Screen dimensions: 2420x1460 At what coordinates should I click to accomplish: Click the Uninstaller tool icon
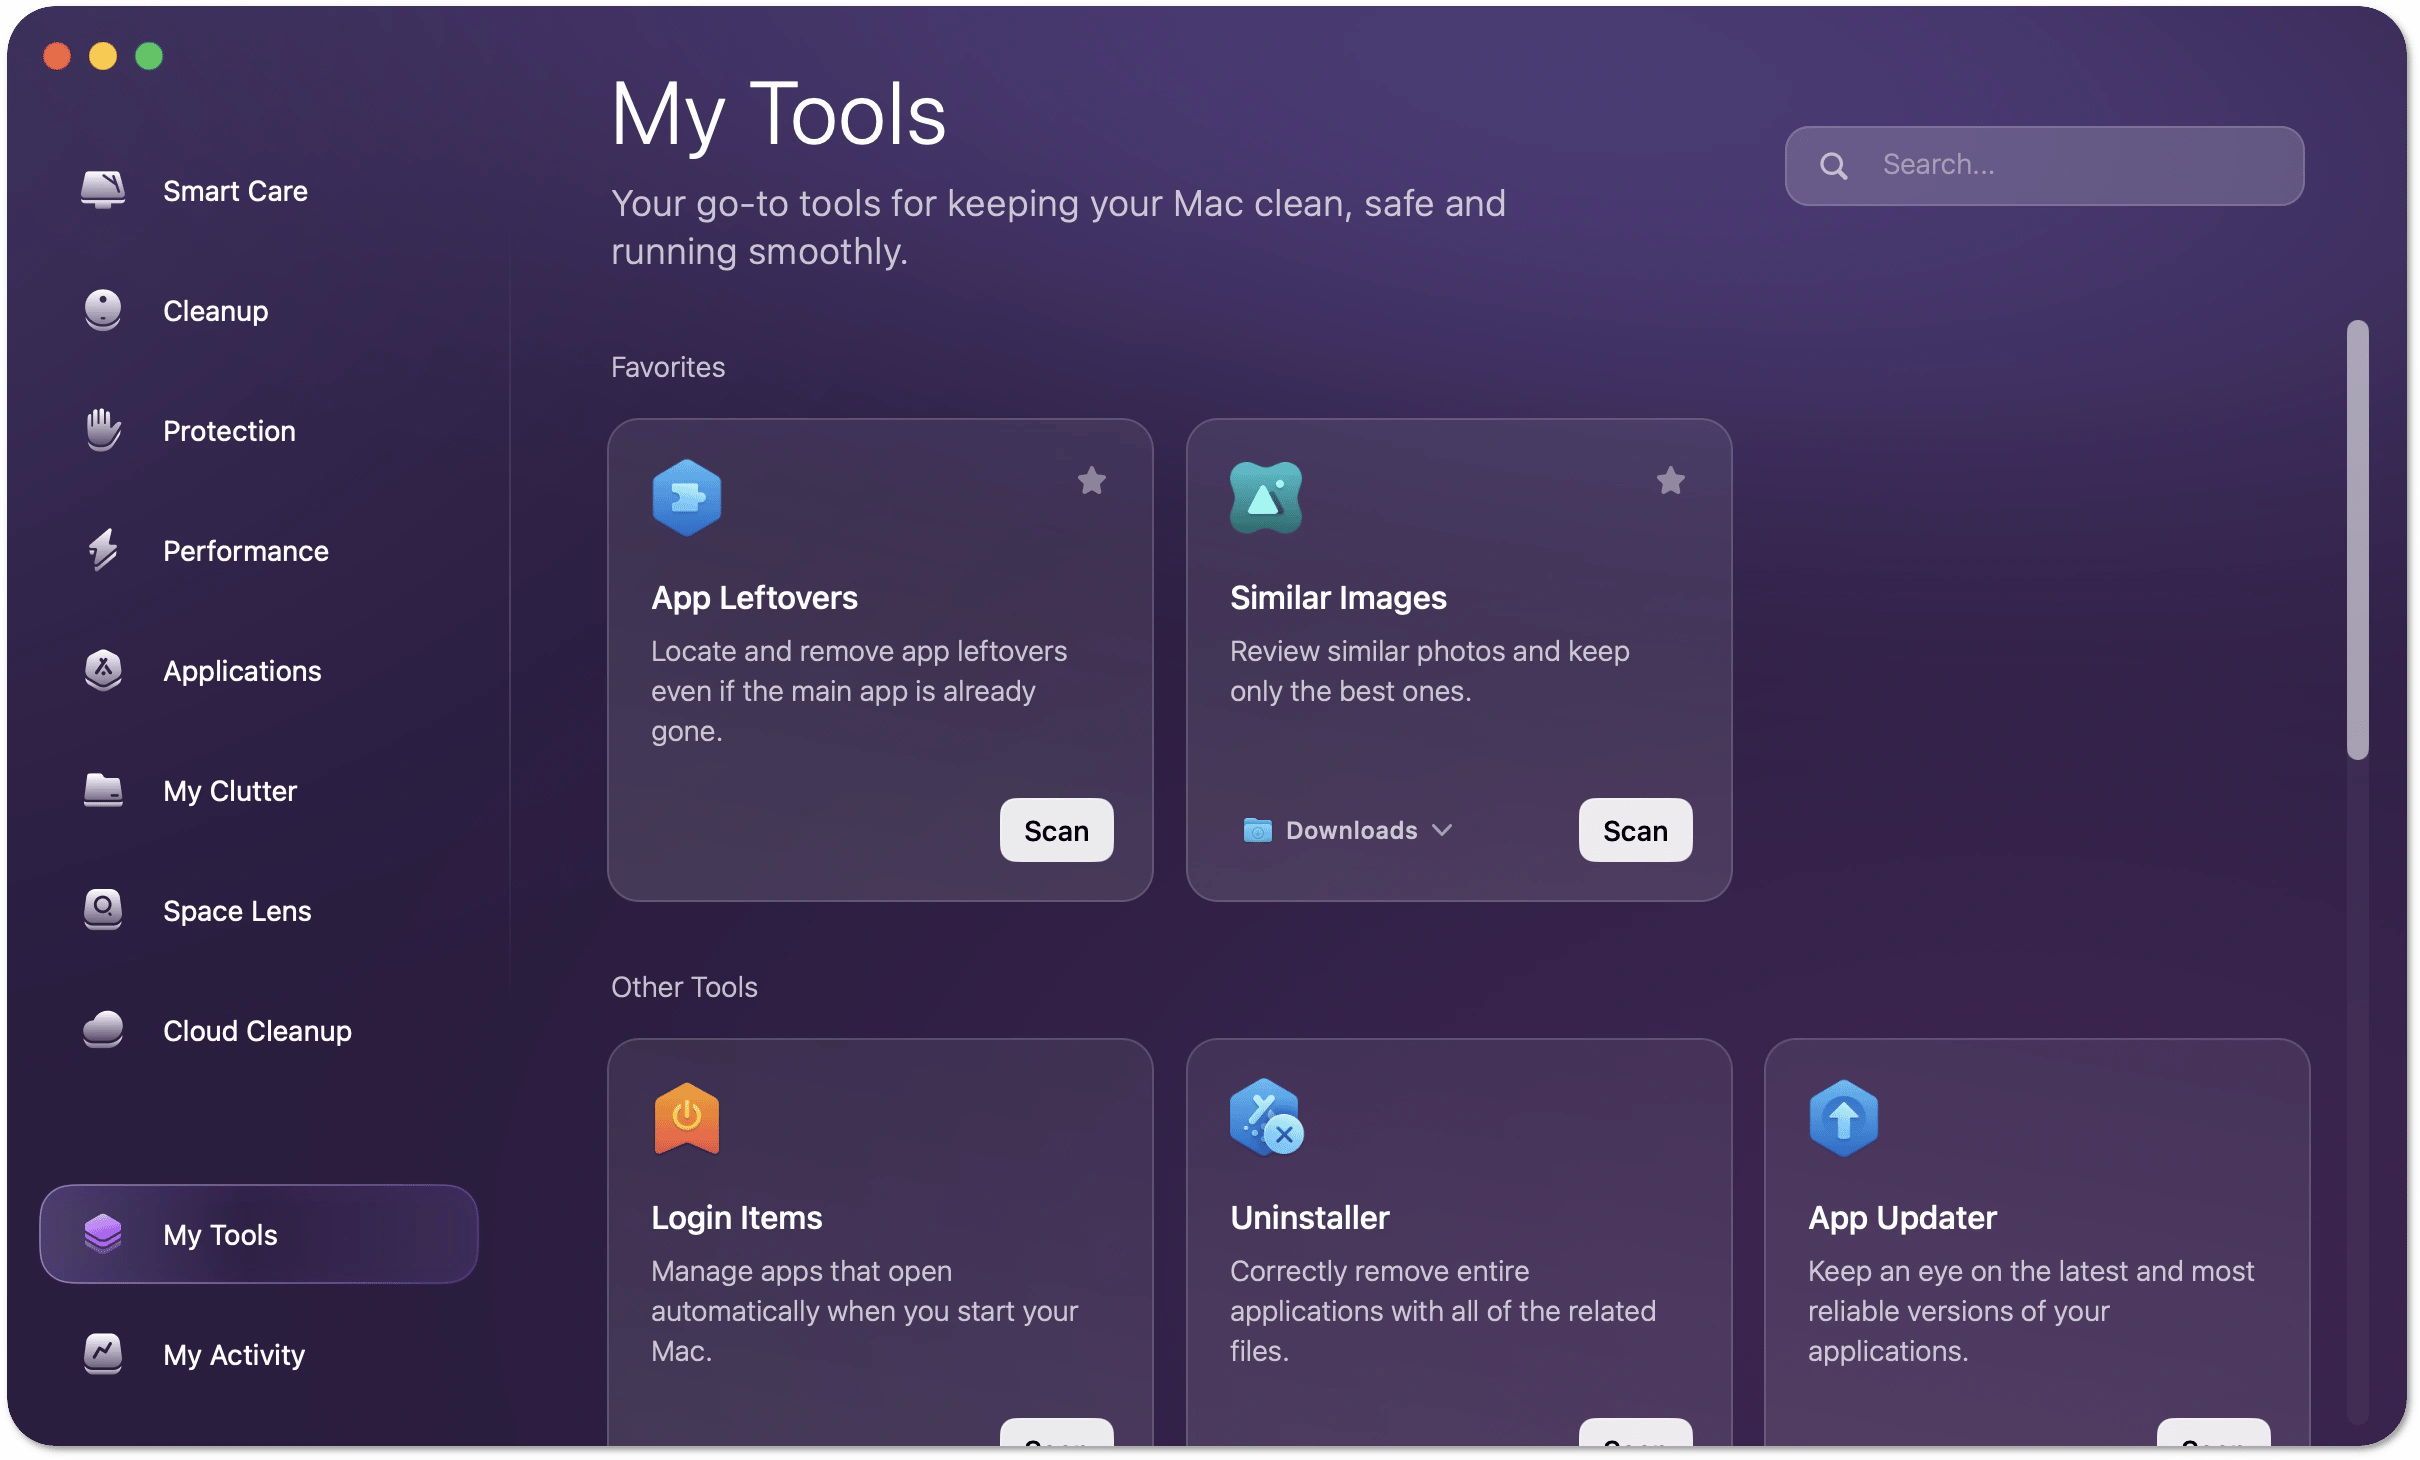(x=1266, y=1118)
